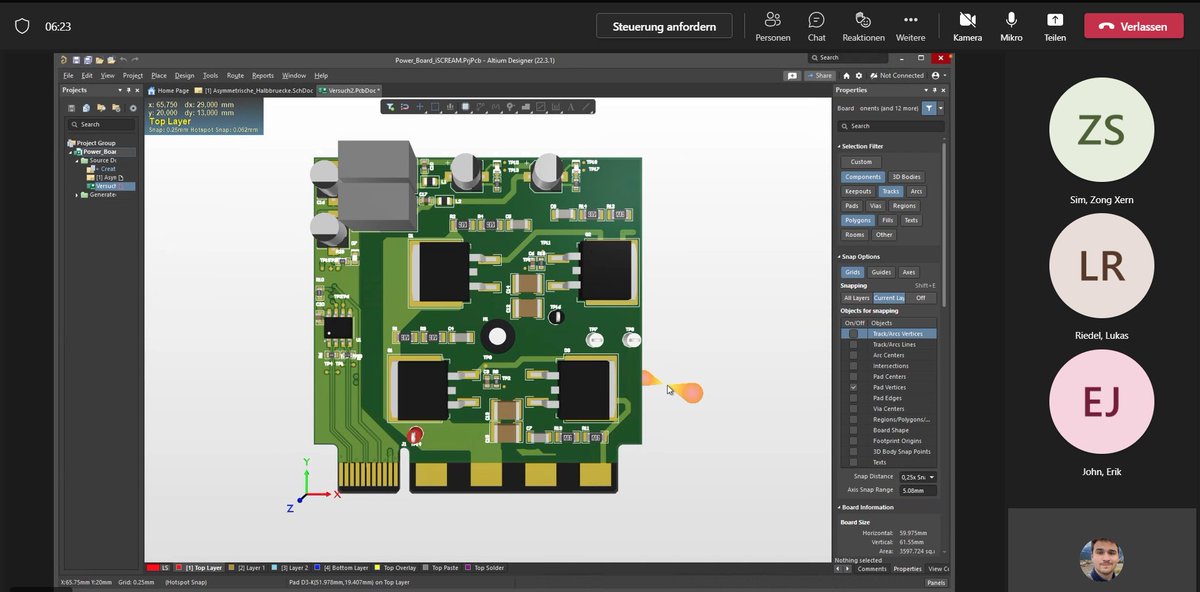Enable the Board Shape snapping checkbox

point(853,429)
